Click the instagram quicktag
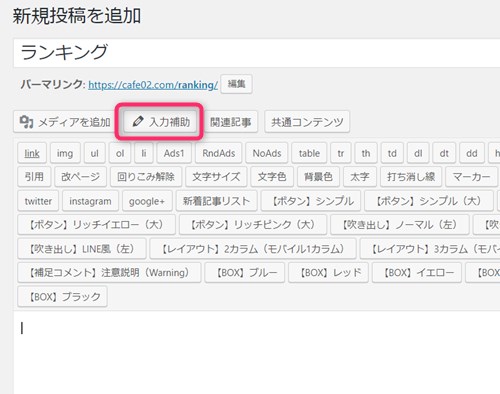The height and width of the screenshot is (394, 500). coord(90,201)
